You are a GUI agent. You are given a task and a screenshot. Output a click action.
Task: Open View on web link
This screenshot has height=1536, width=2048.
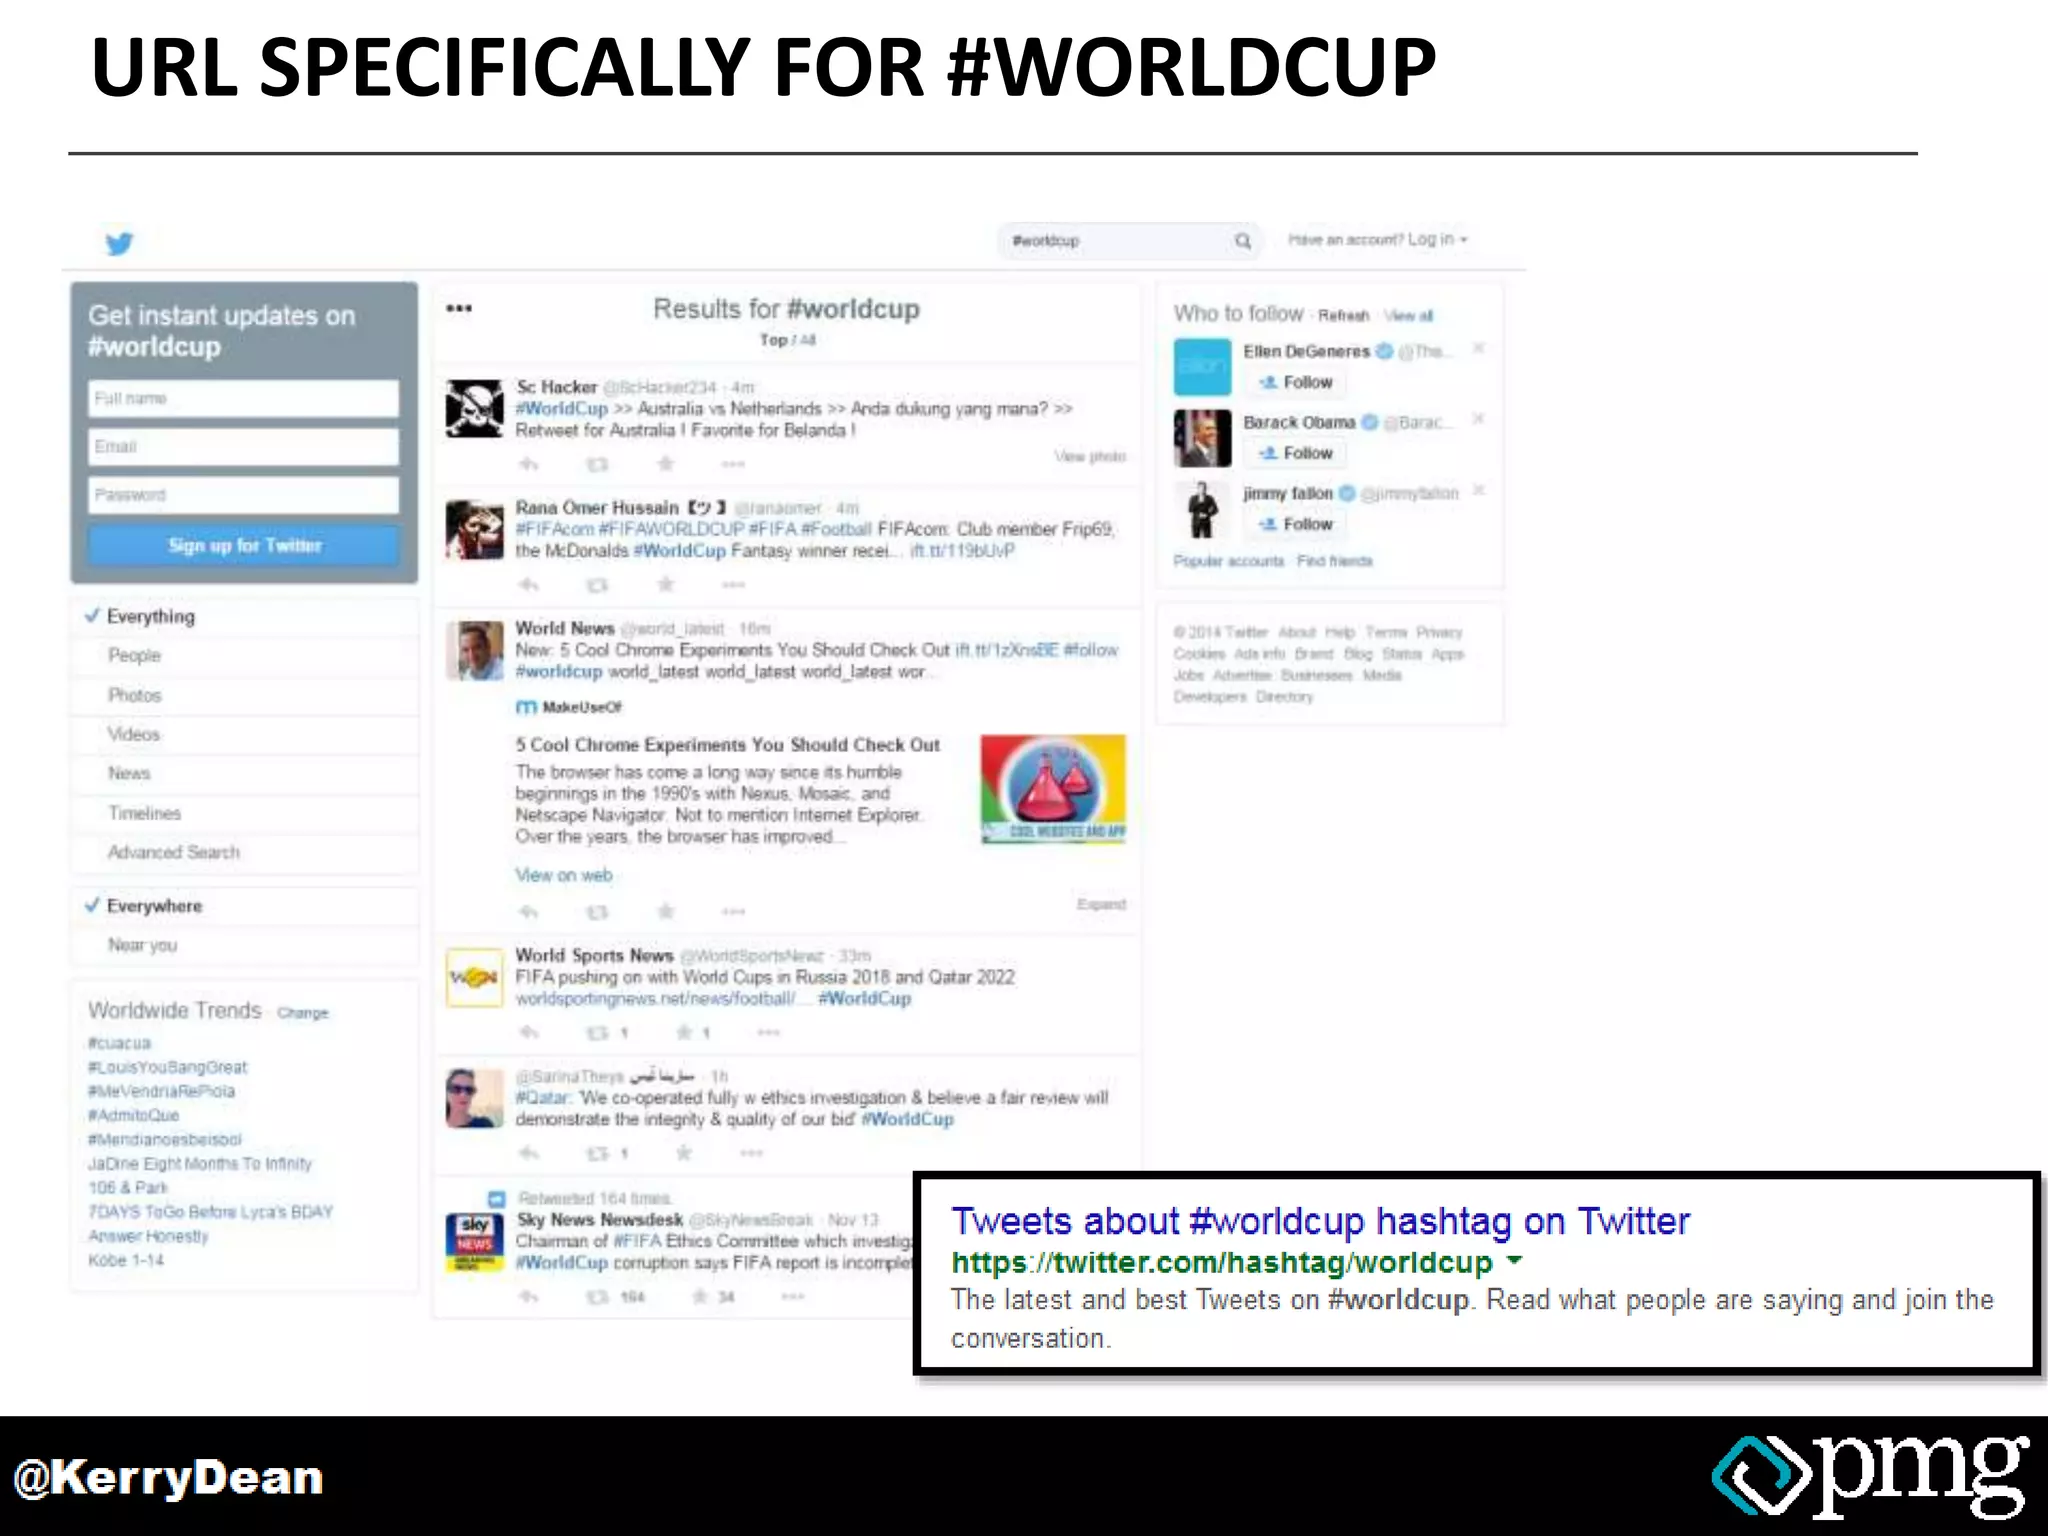pyautogui.click(x=564, y=875)
